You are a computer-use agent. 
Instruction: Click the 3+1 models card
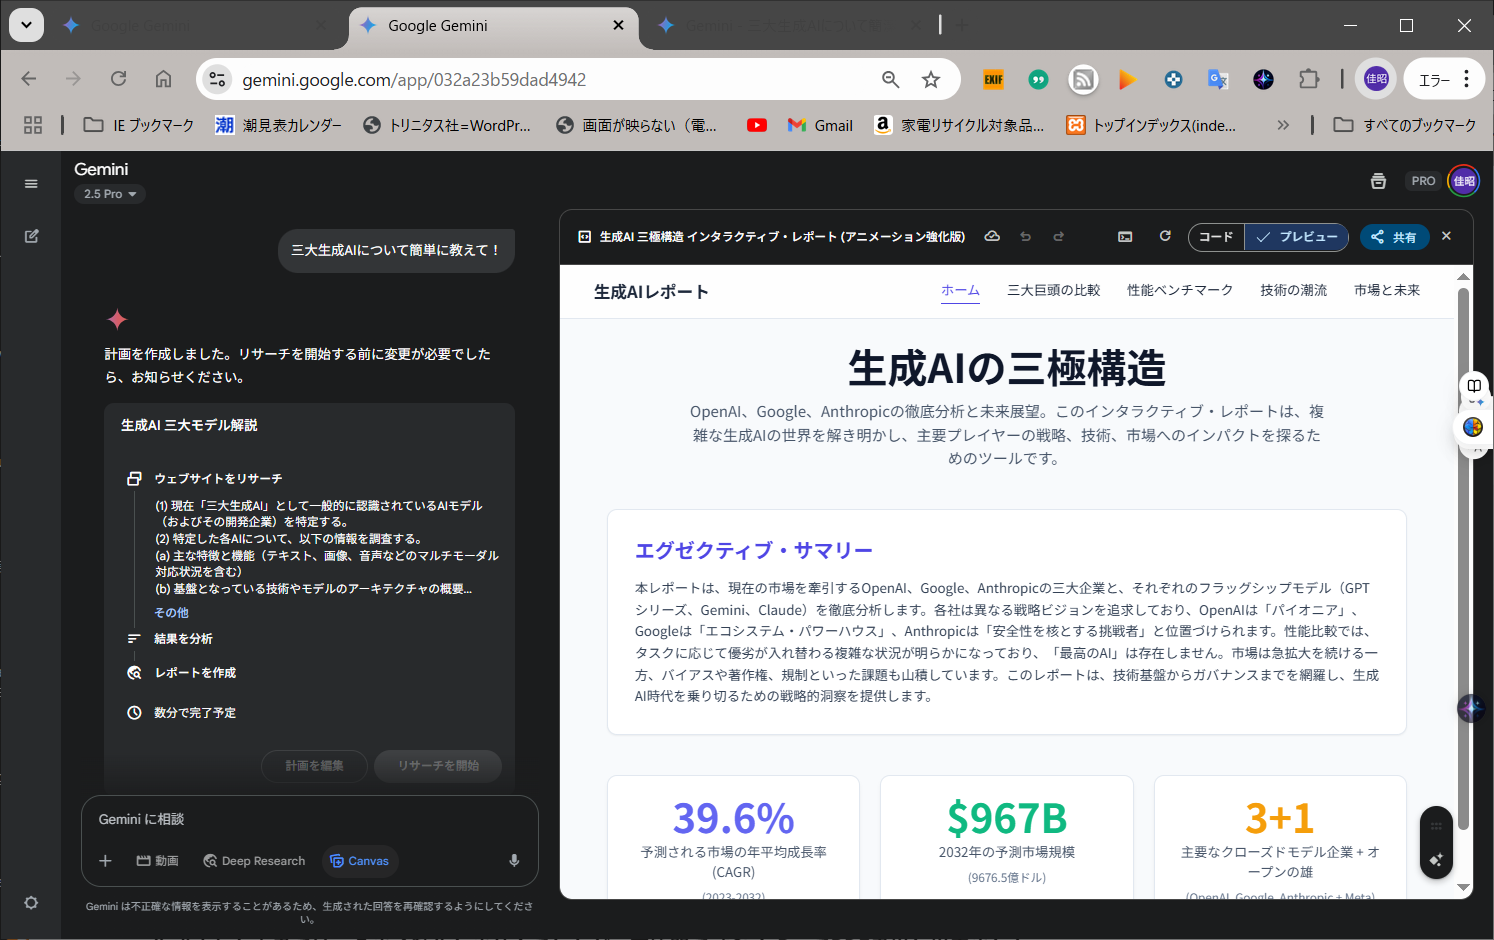coord(1280,838)
